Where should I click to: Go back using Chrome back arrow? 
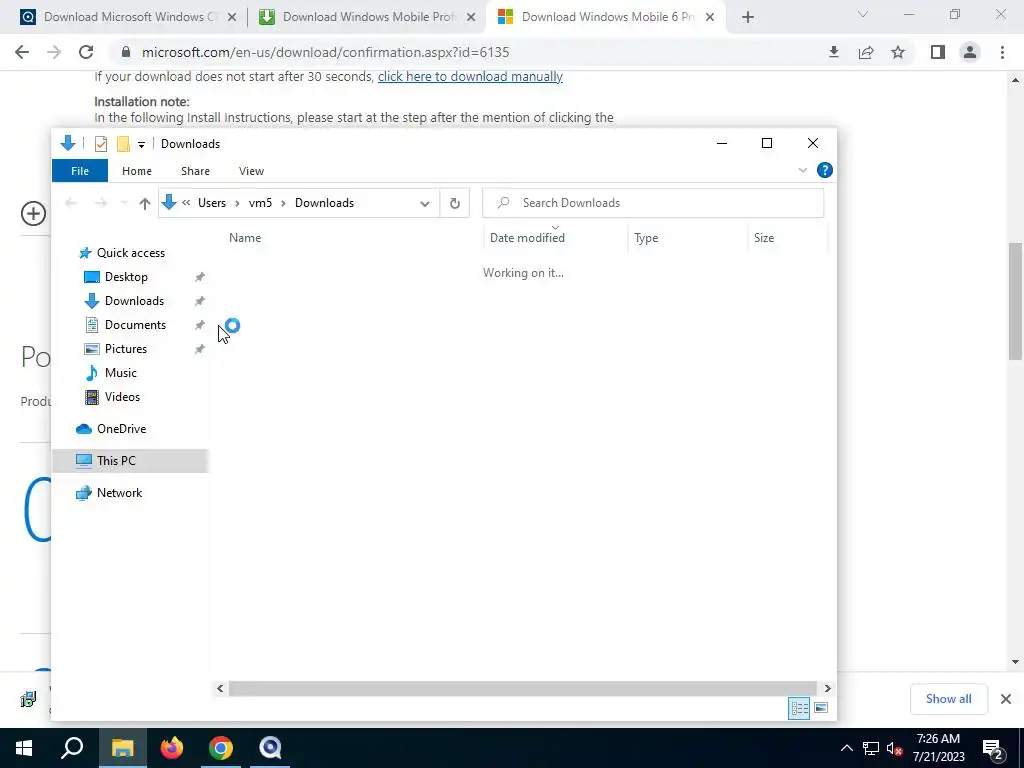pos(22,52)
